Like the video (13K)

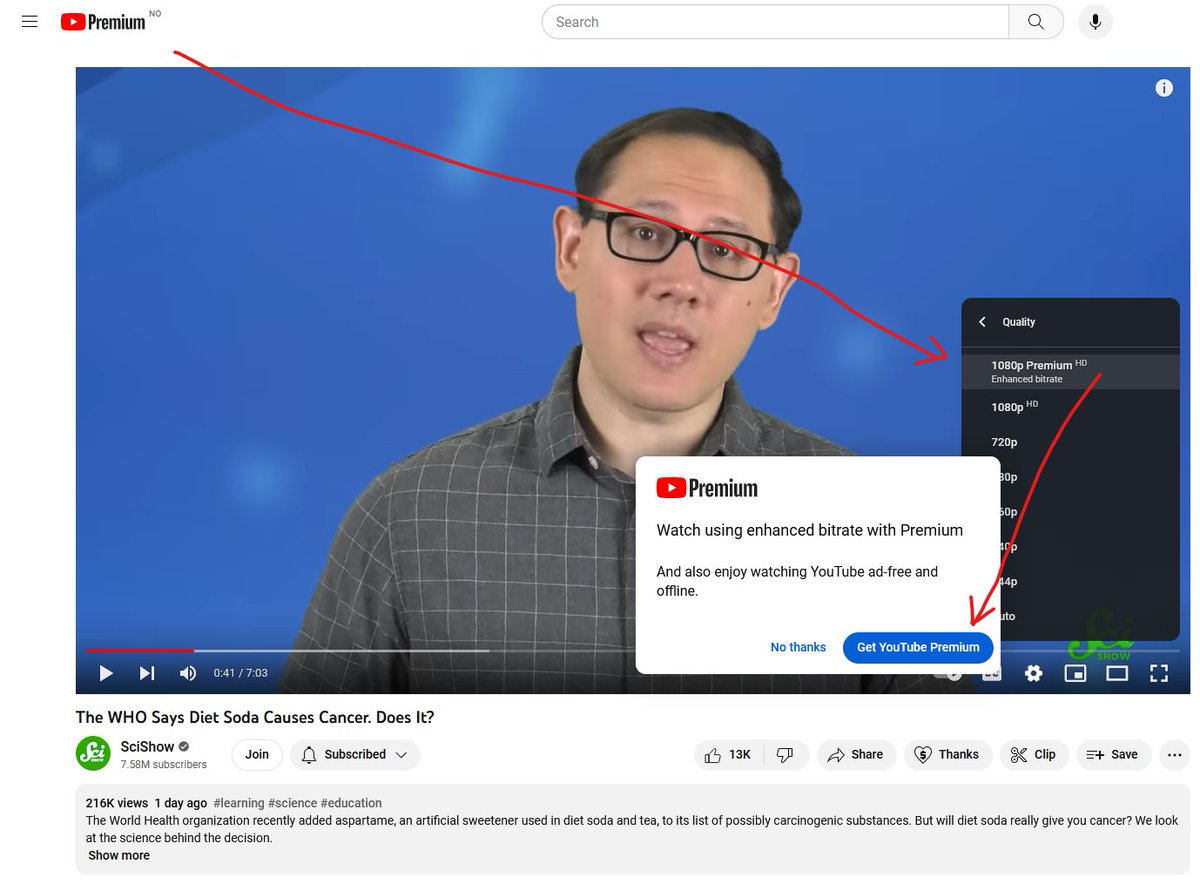[728, 754]
